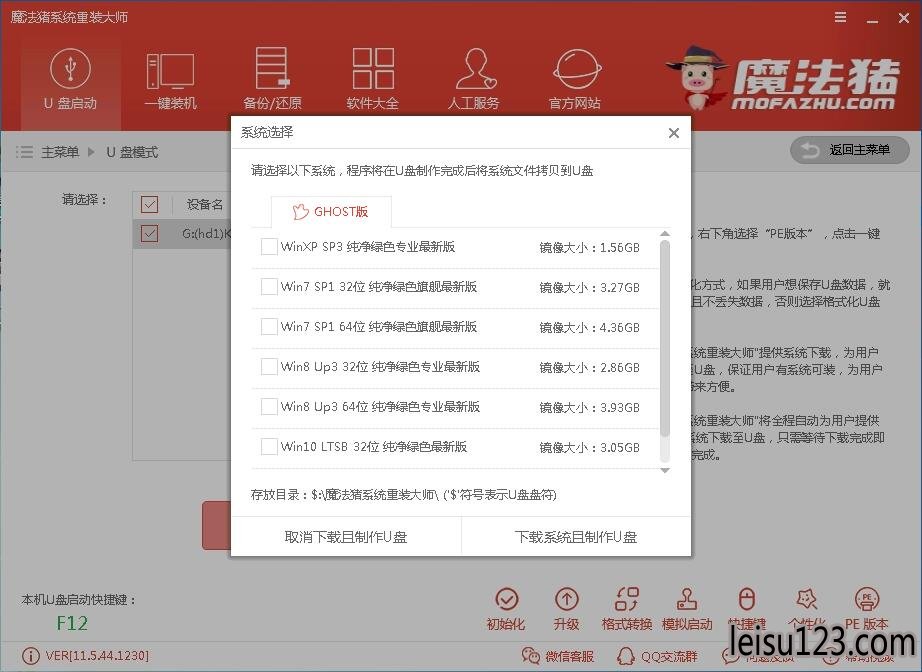922x672 pixels.
Task: Click the list icon before 主菜单
Action: coord(24,152)
